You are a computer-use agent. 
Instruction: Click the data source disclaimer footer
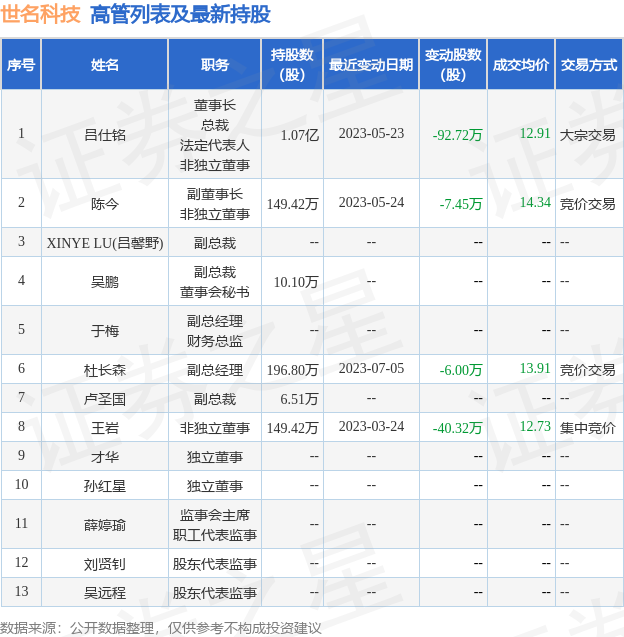pyautogui.click(x=160, y=628)
